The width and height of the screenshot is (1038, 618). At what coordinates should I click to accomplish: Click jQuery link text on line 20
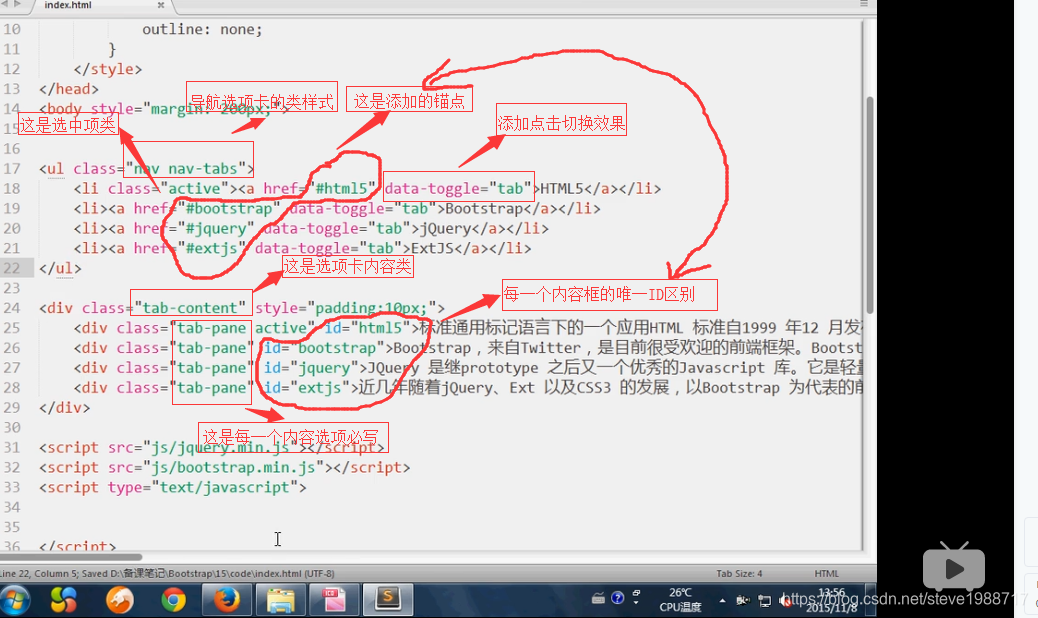pyautogui.click(x=445, y=228)
